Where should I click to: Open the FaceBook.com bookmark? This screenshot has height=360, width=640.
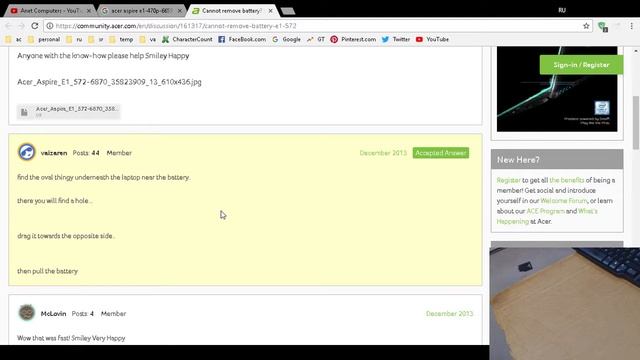[242, 39]
